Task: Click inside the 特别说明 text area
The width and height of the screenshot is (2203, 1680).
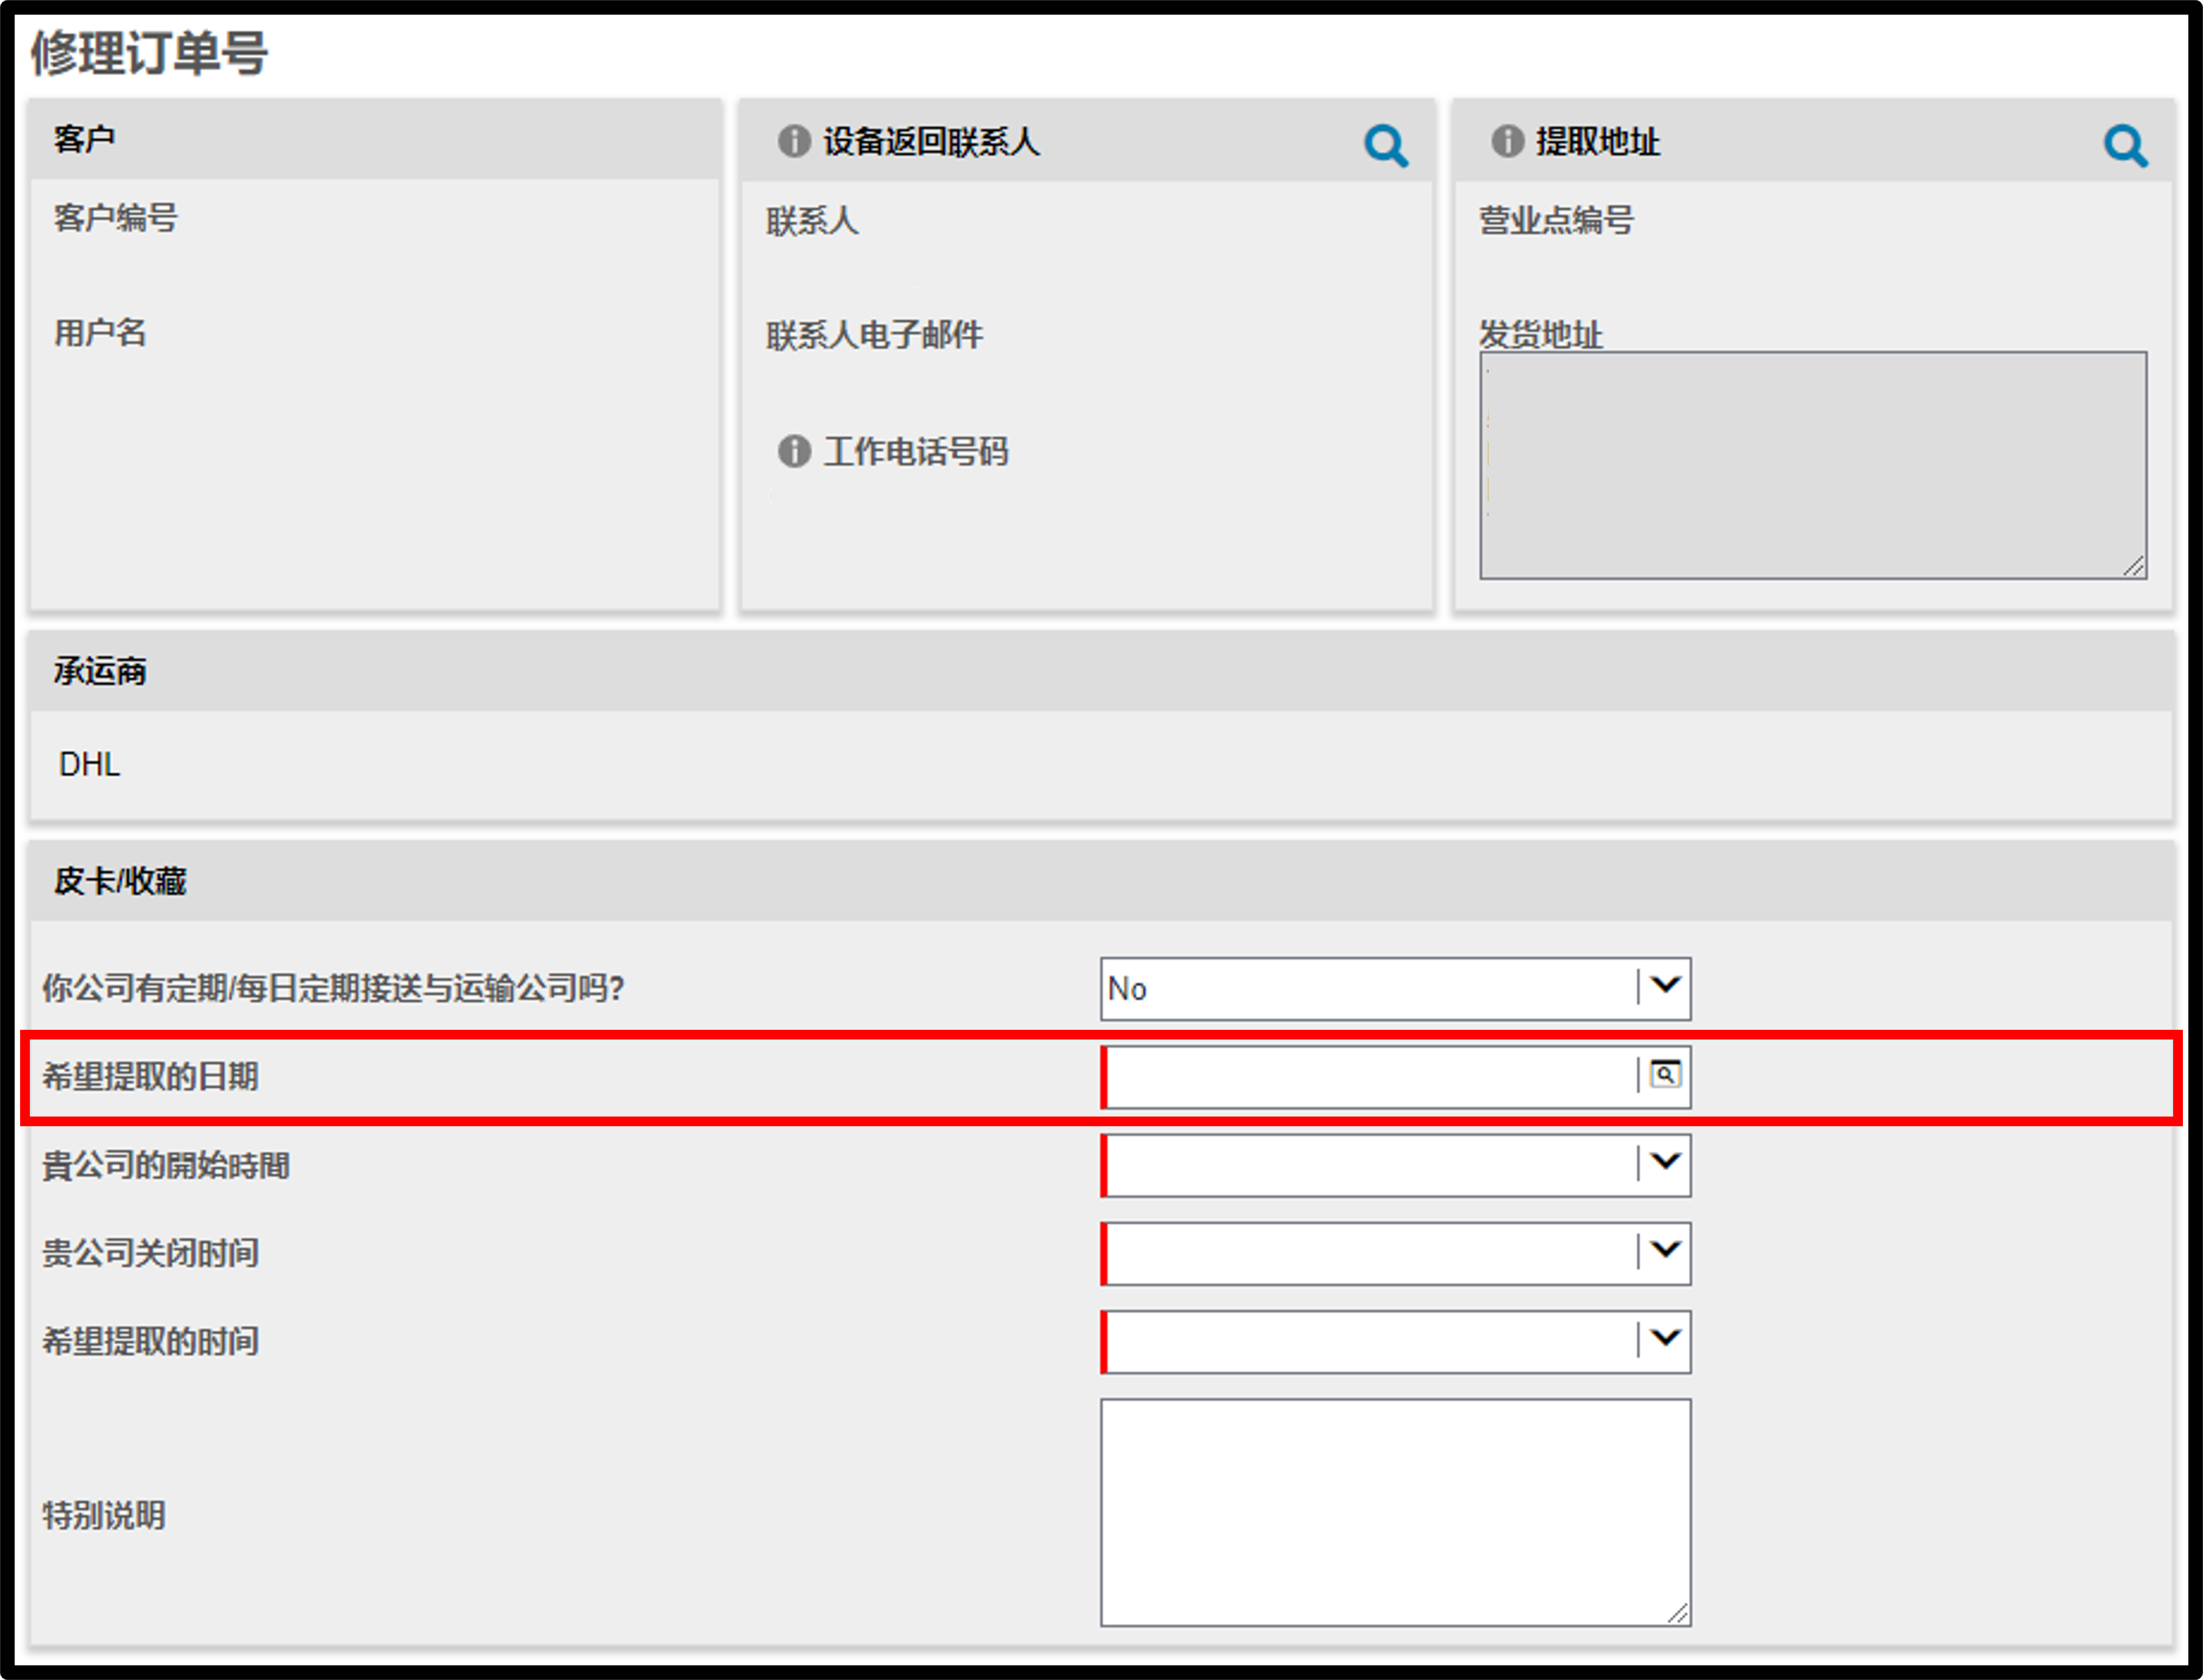Action: click(x=1395, y=1512)
